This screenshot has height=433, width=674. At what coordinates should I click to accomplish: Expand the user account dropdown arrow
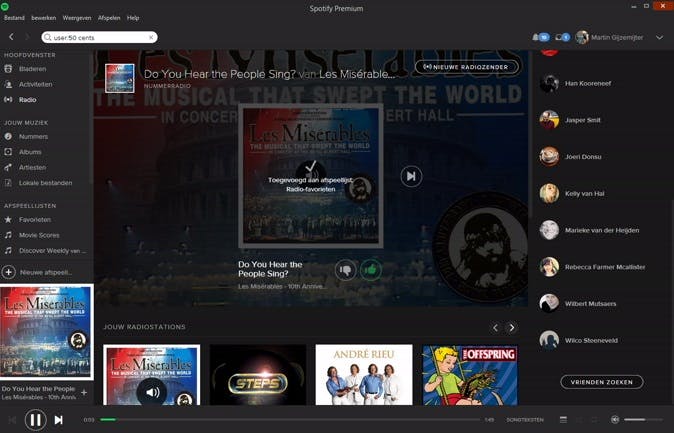click(659, 38)
